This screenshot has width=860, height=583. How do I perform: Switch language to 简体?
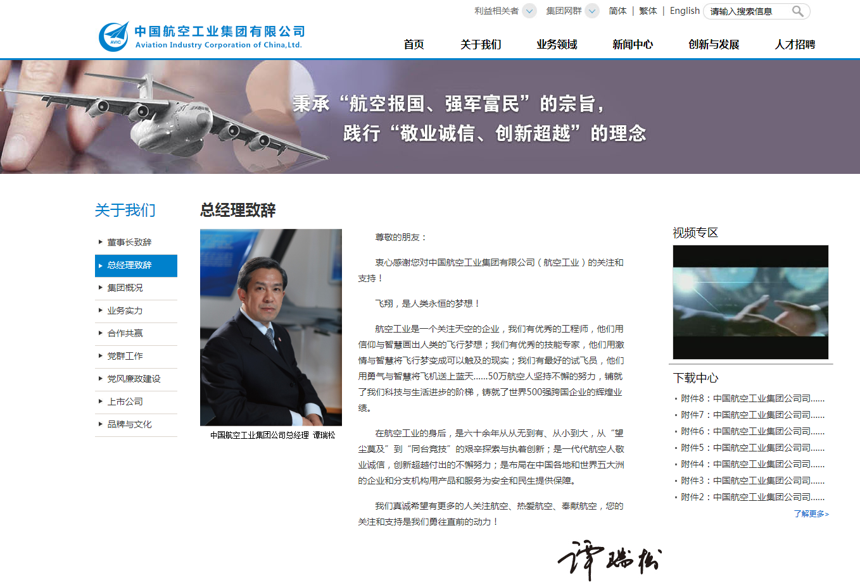coord(618,11)
